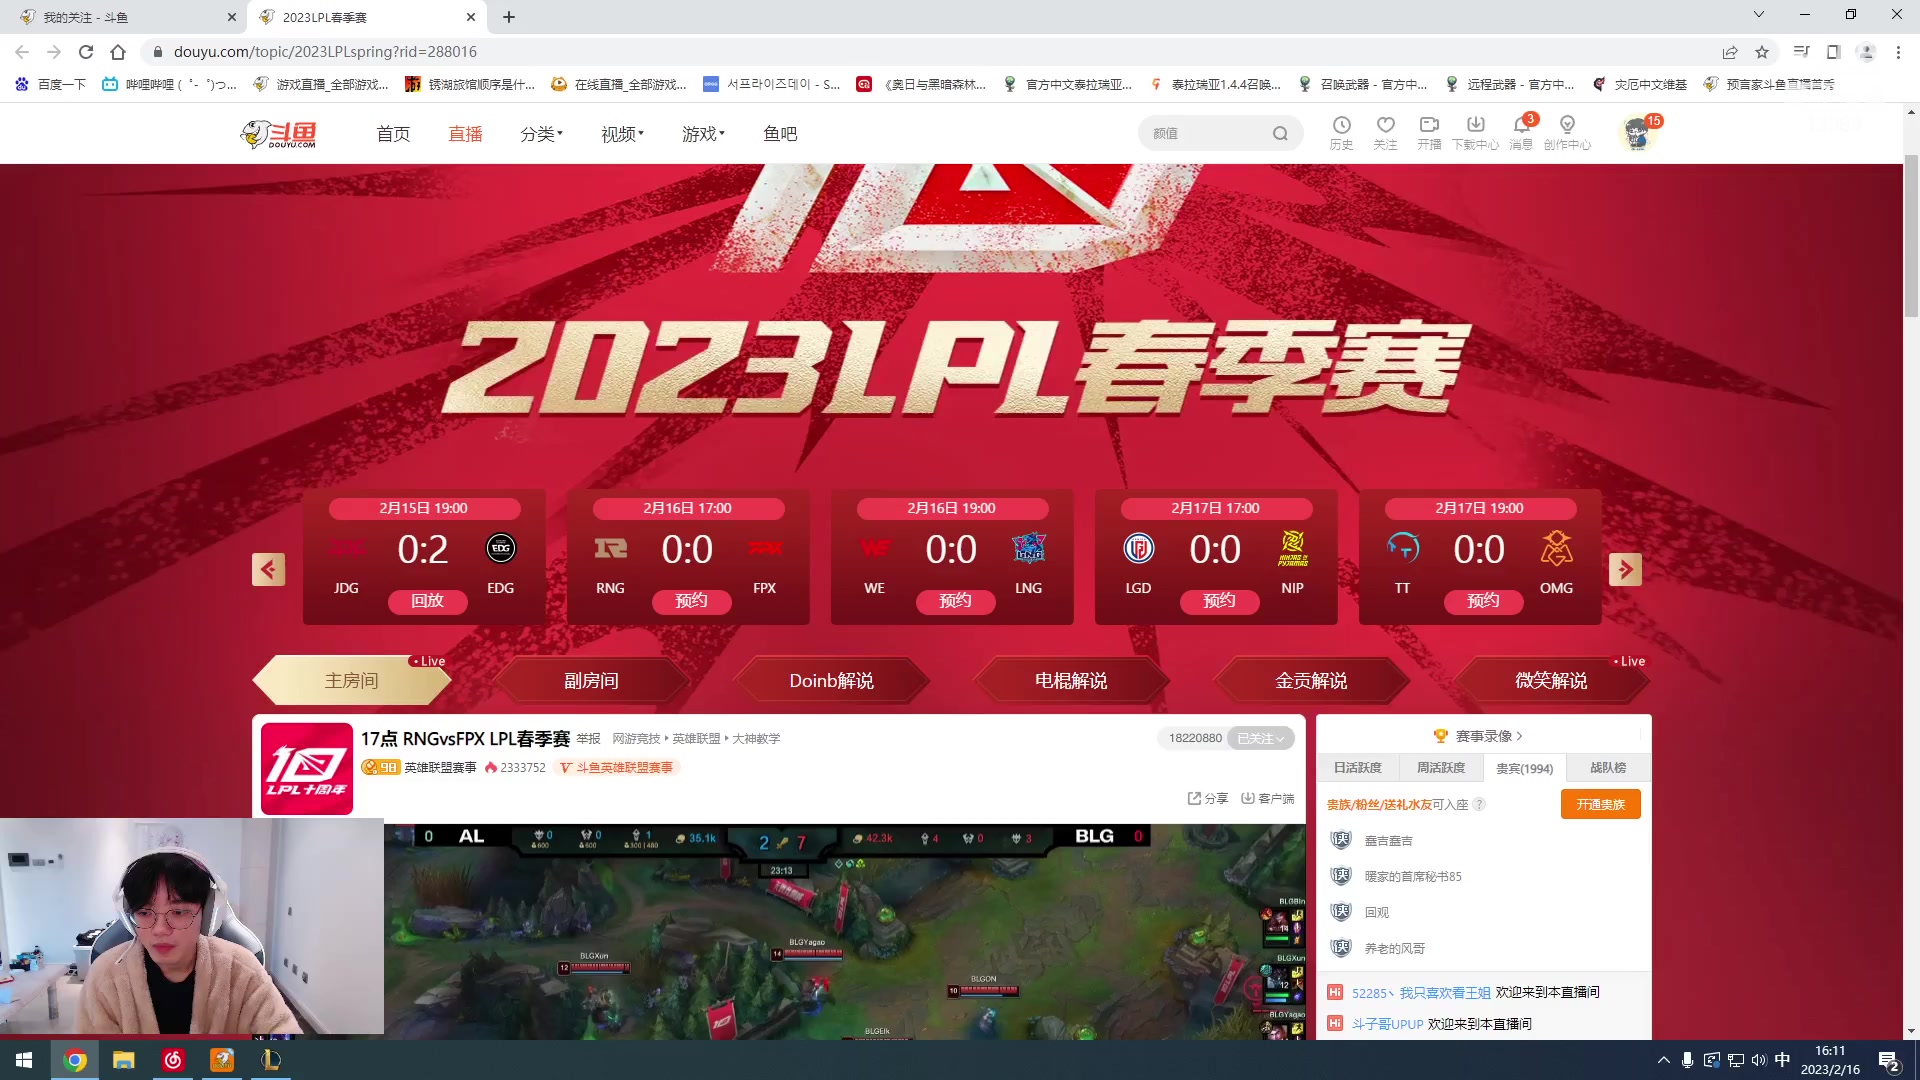Click the 开通贵族 orange button
Viewport: 1920px width, 1080px height.
click(1600, 804)
